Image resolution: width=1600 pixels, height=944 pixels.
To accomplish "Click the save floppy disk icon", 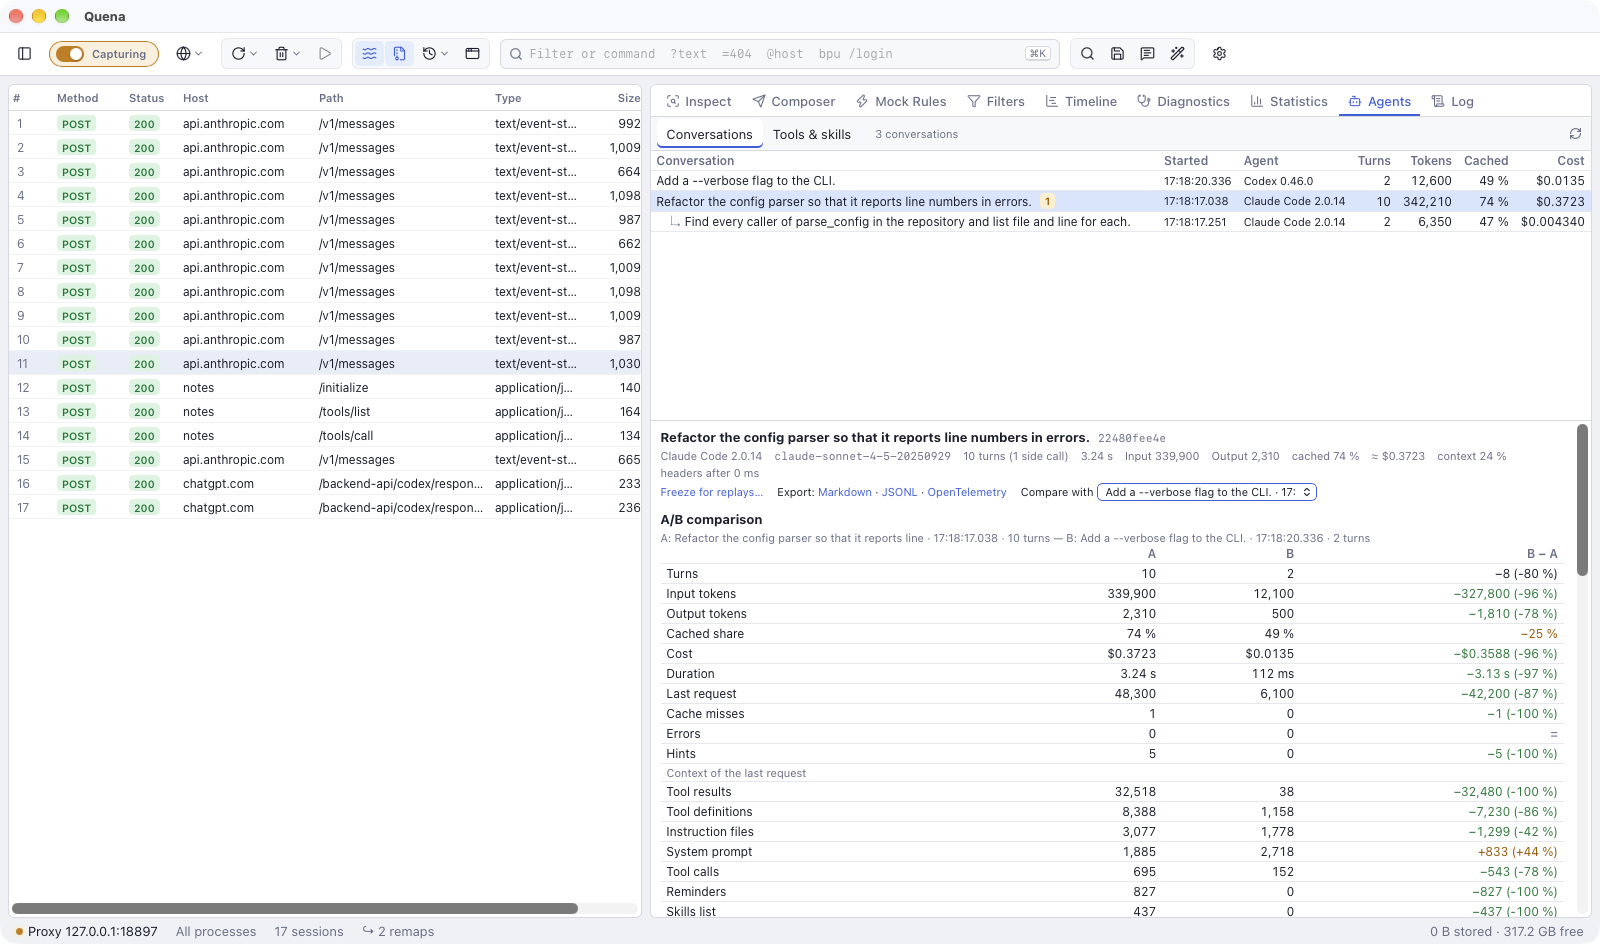I will tap(1118, 54).
